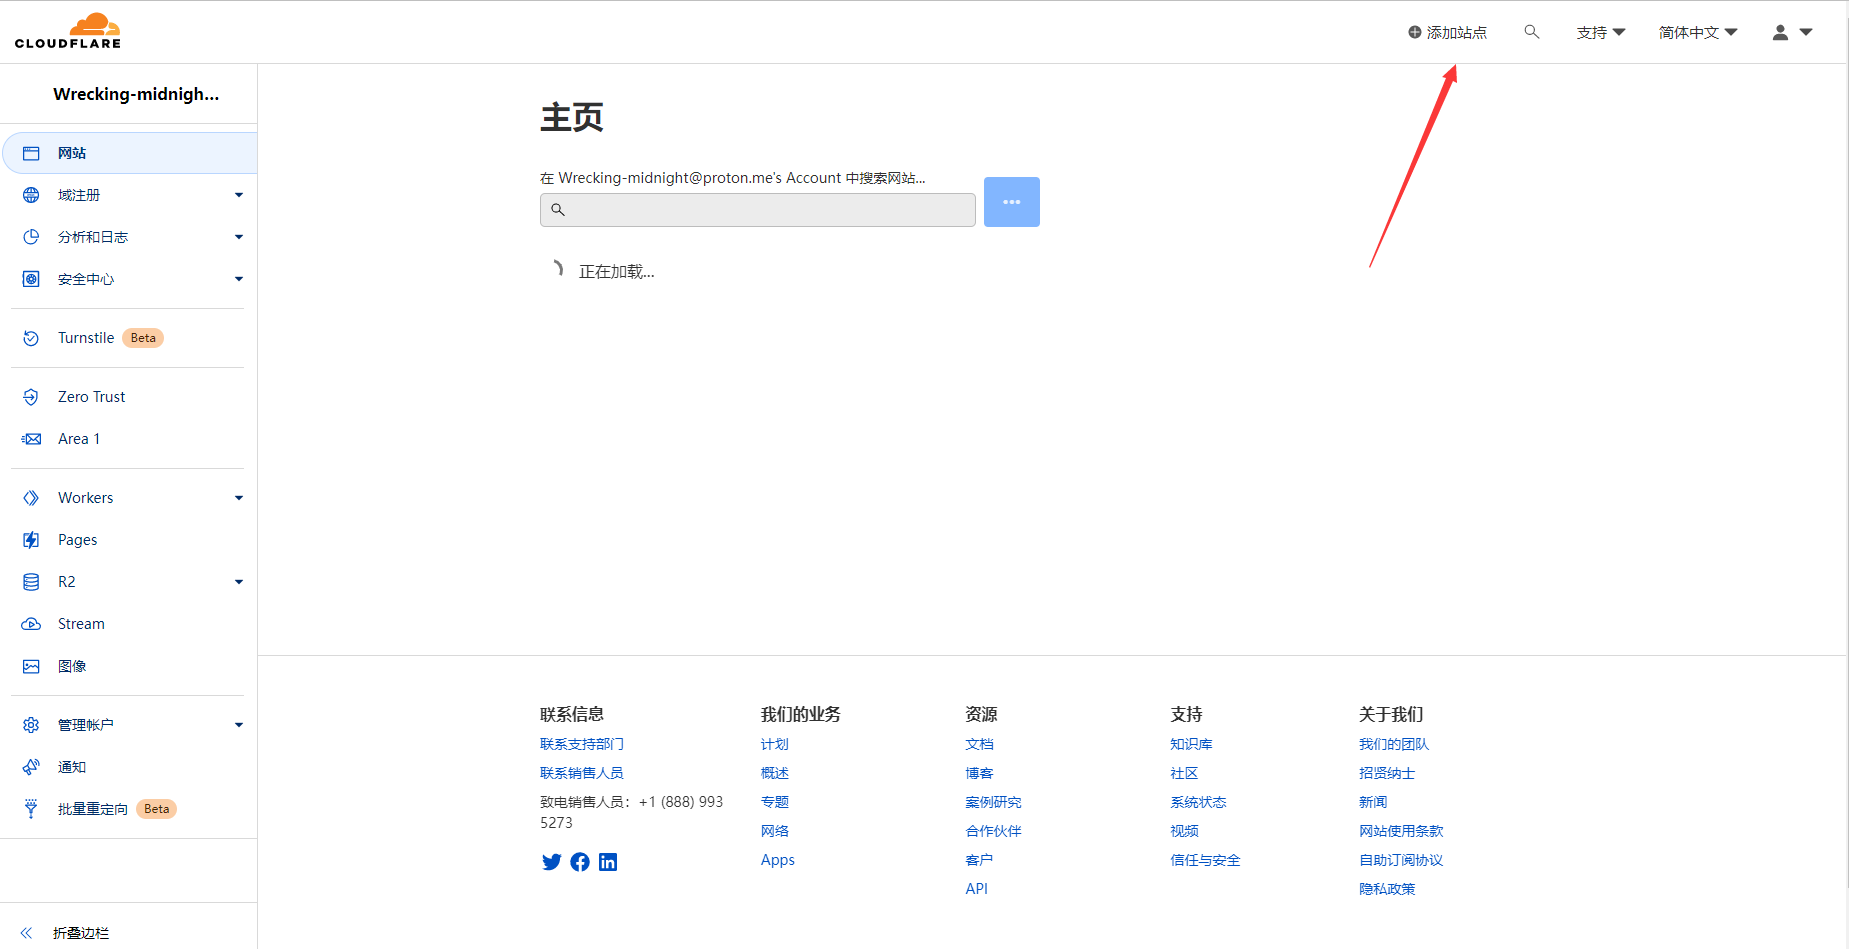
Task: Open Cloudflare's LinkedIn page
Action: click(608, 862)
